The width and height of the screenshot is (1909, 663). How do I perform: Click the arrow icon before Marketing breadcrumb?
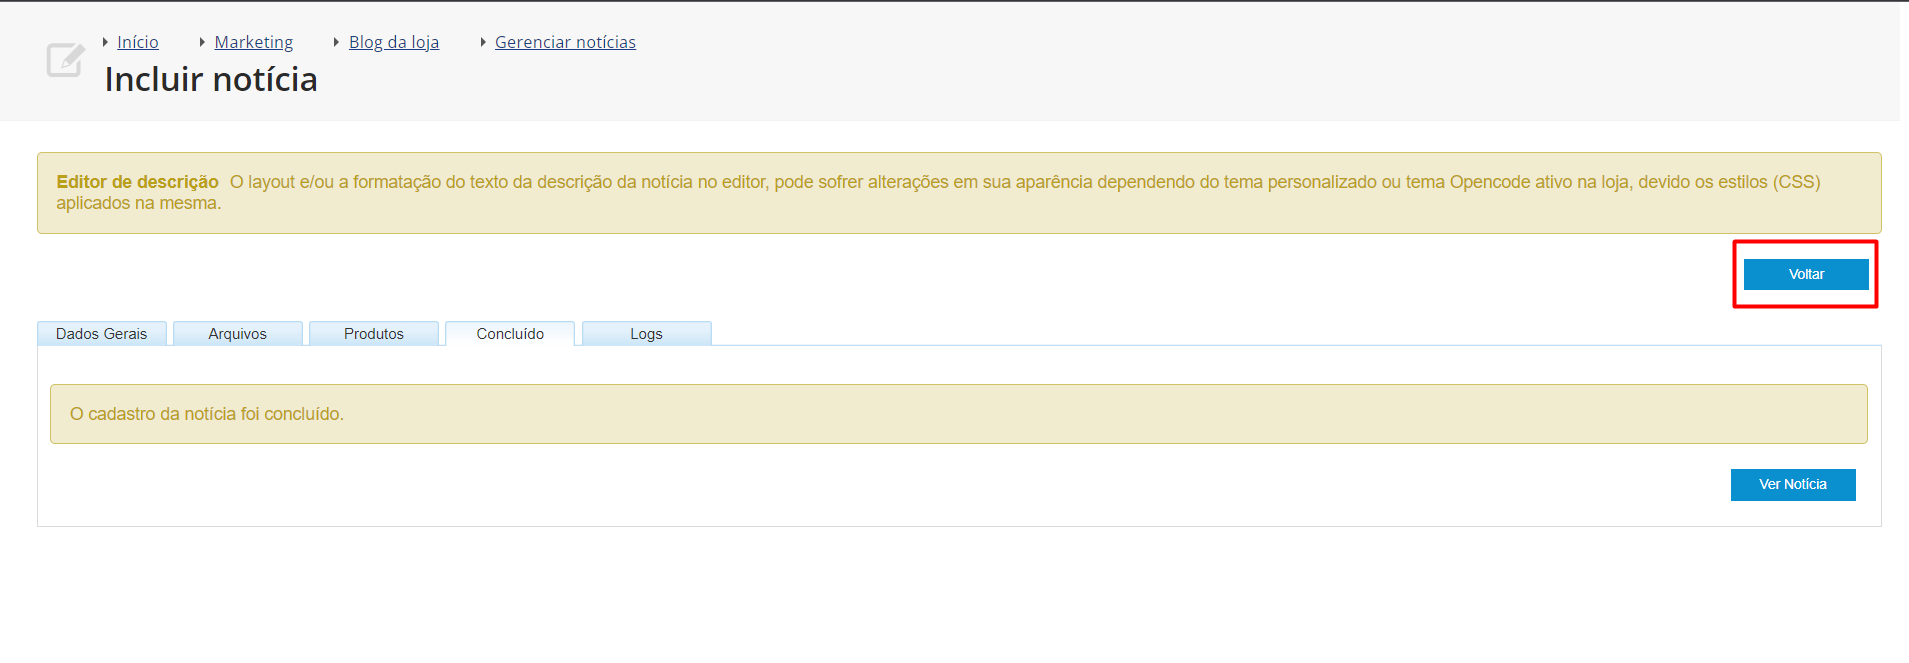tap(202, 42)
